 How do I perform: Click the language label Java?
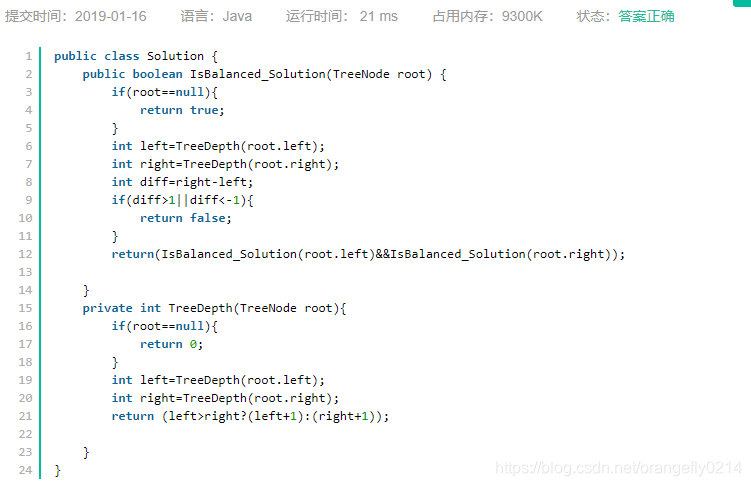pyautogui.click(x=237, y=16)
